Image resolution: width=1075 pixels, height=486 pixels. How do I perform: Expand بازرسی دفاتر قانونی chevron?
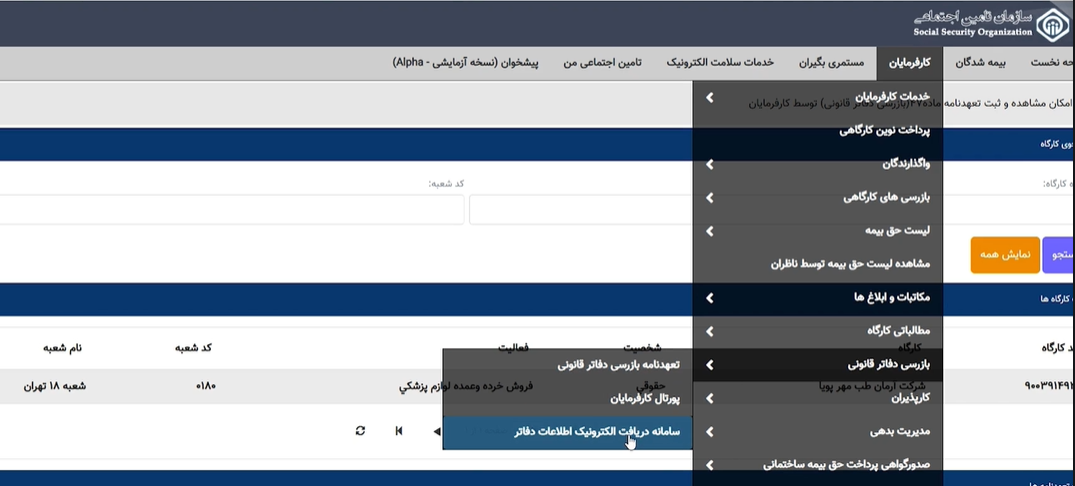pos(710,365)
